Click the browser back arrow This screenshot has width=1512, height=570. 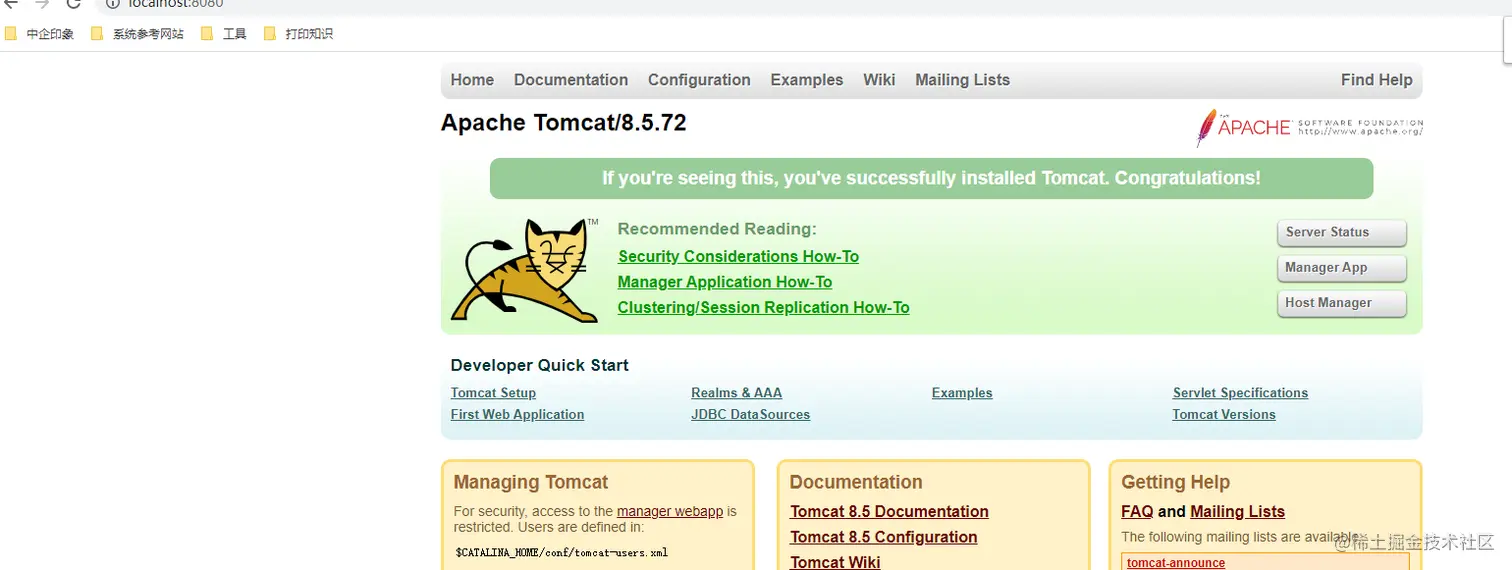pos(11,3)
